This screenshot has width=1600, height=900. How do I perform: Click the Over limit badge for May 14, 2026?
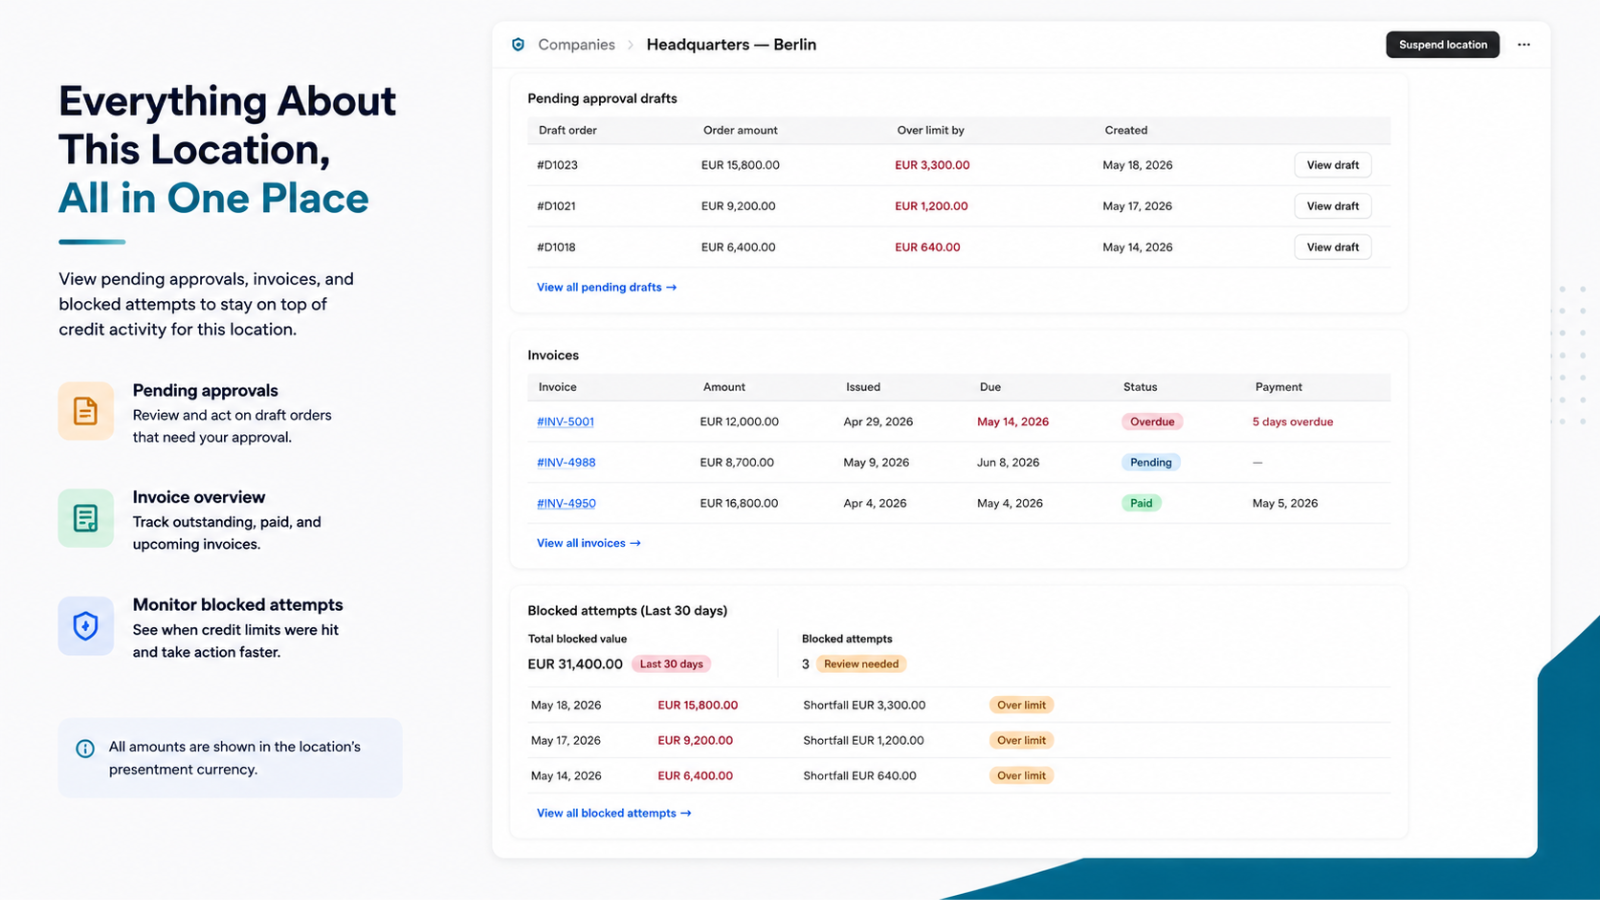1021,776
